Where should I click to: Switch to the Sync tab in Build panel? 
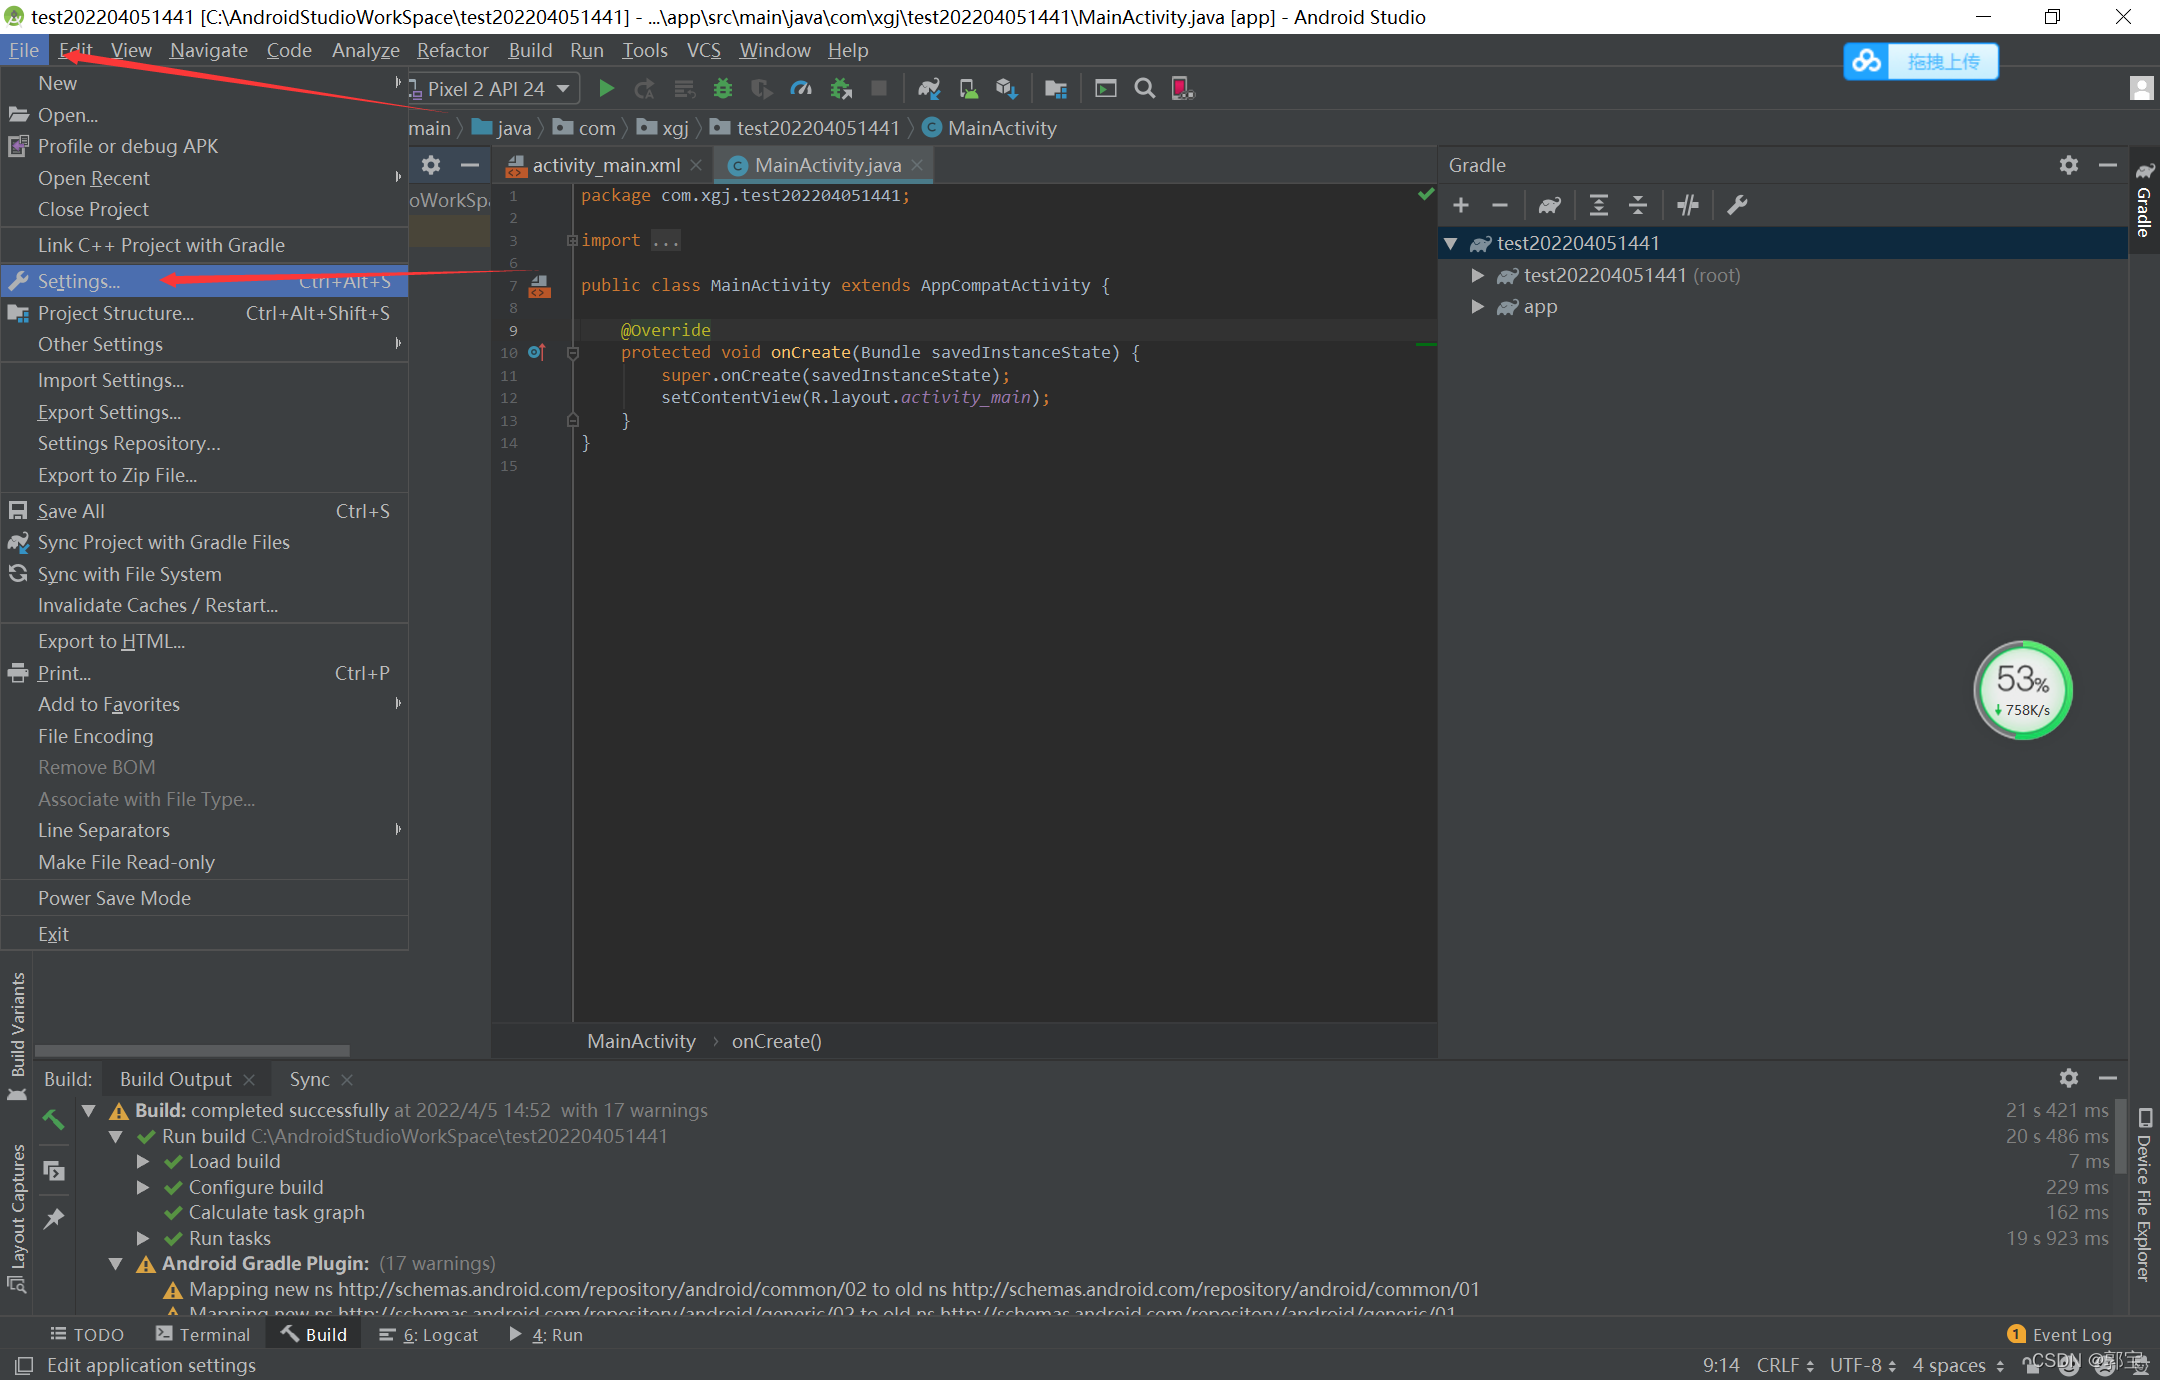point(310,1079)
